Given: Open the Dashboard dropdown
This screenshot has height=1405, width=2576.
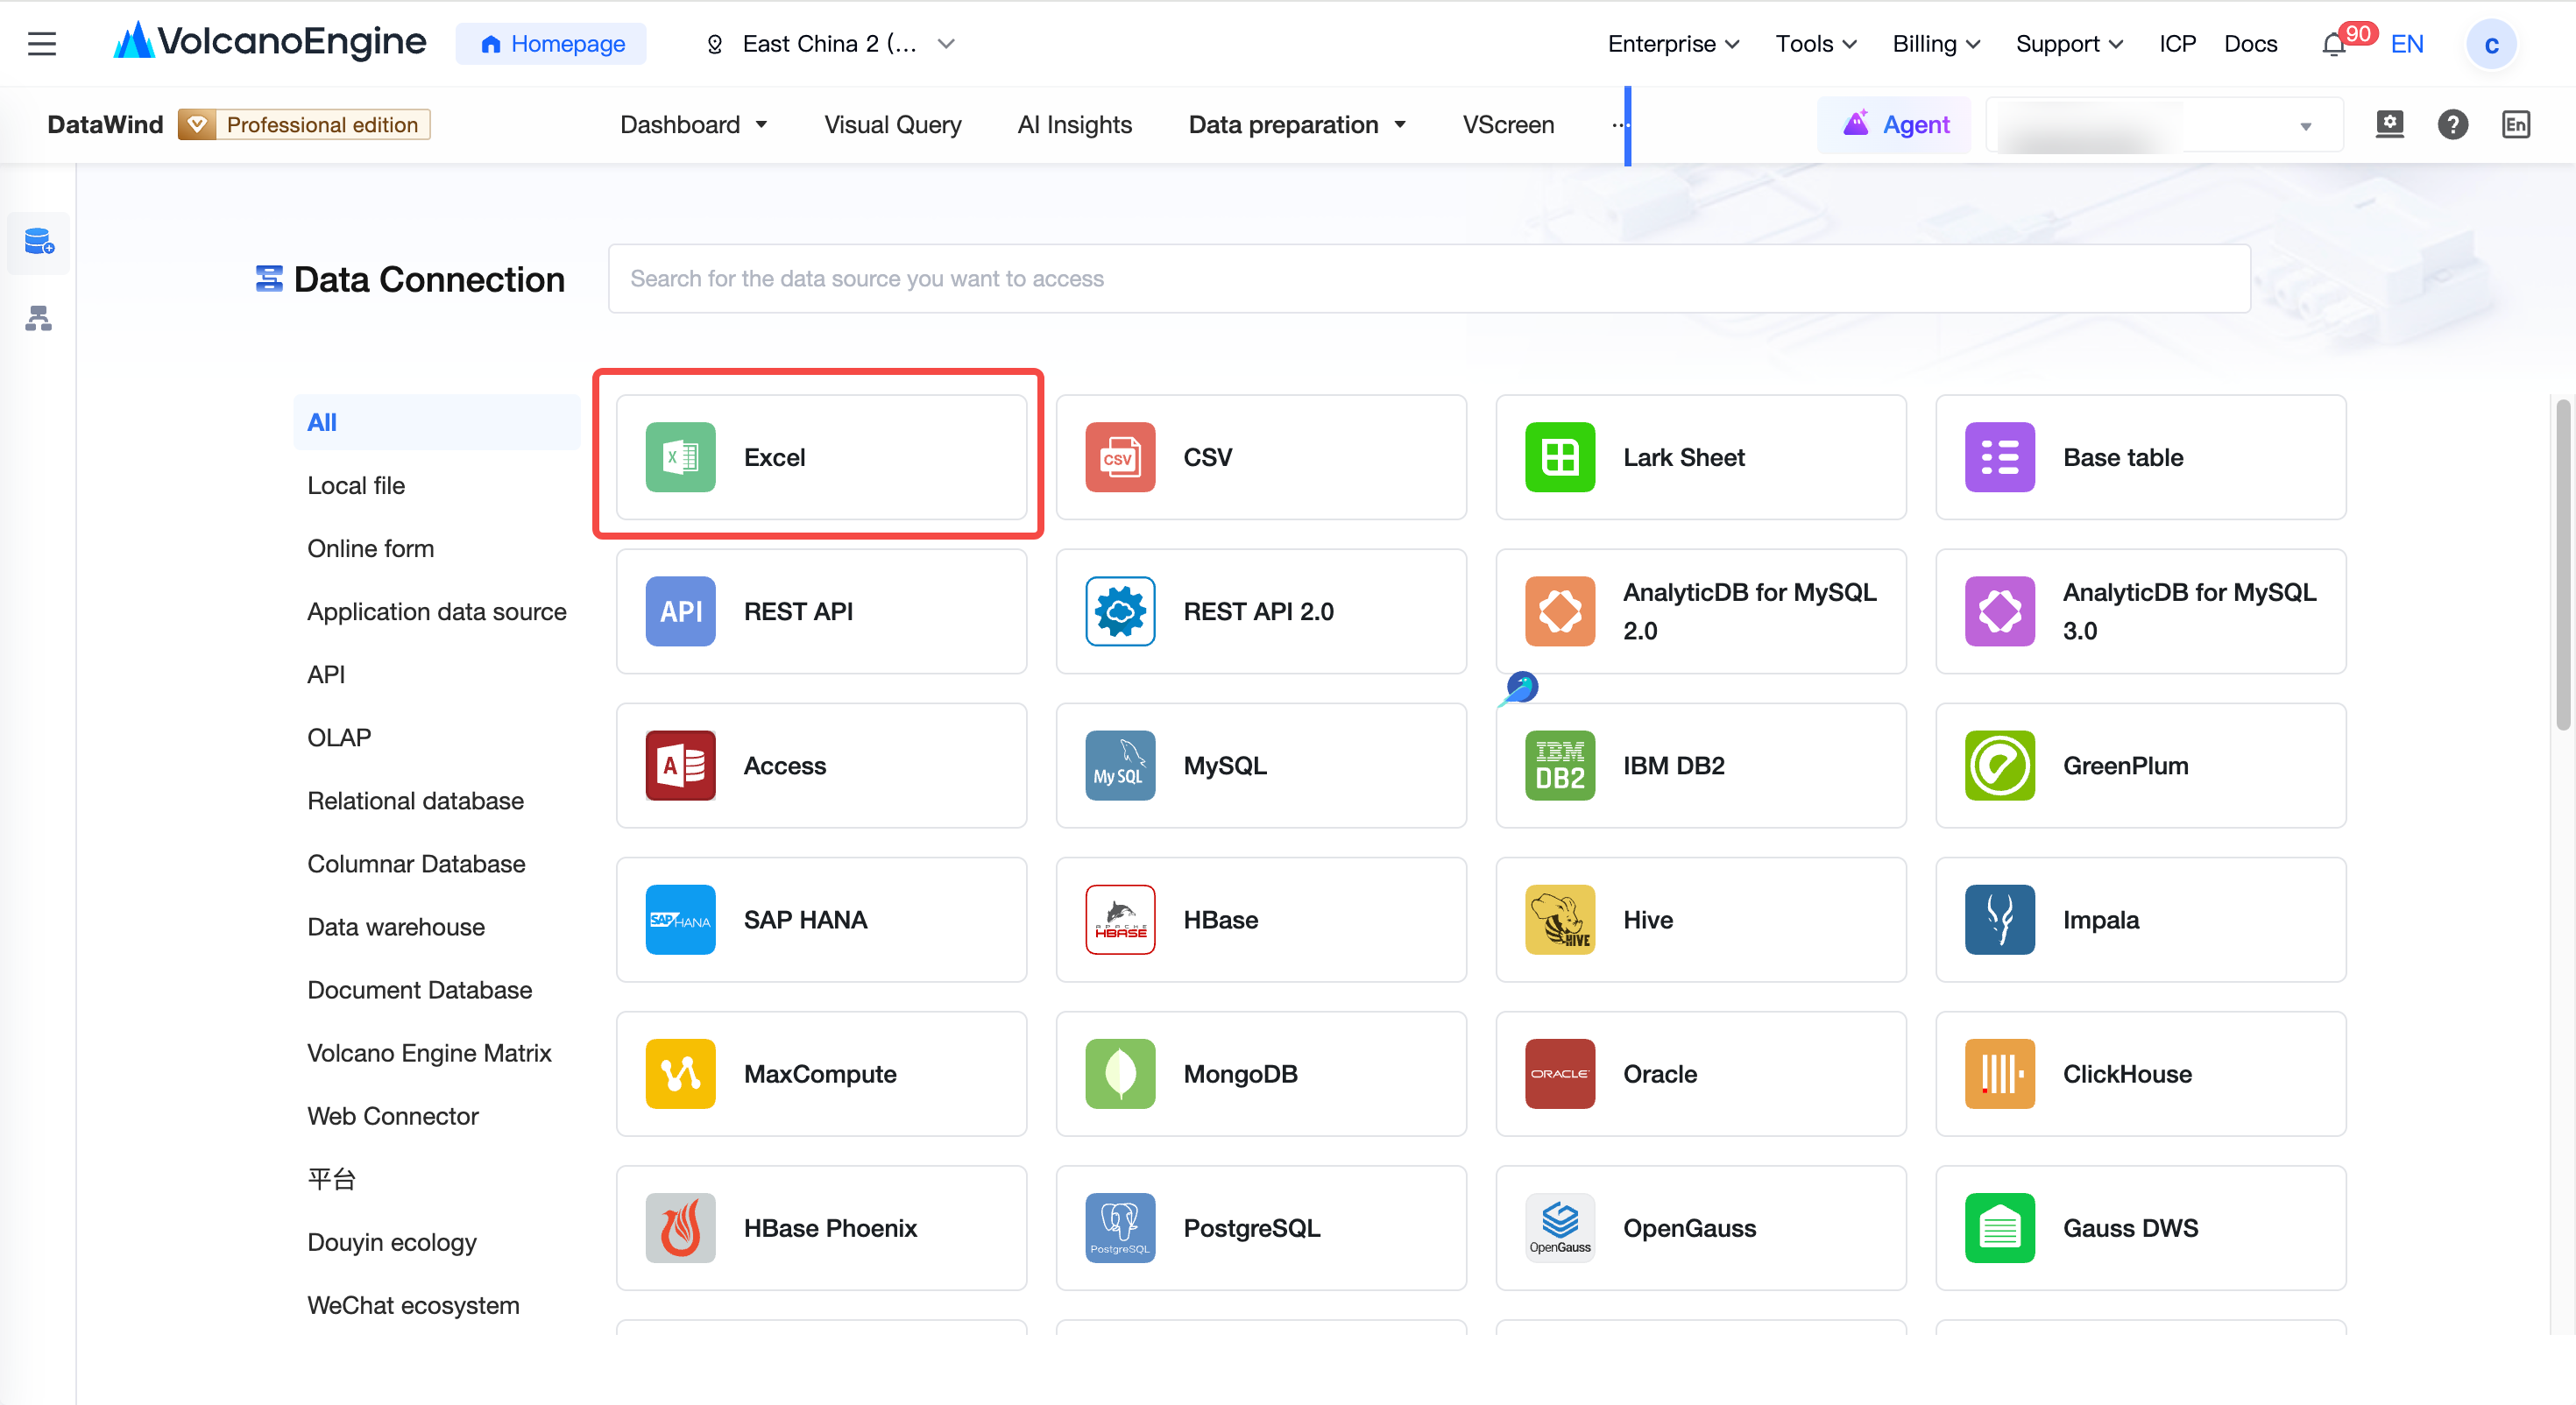Looking at the screenshot, I should [693, 124].
